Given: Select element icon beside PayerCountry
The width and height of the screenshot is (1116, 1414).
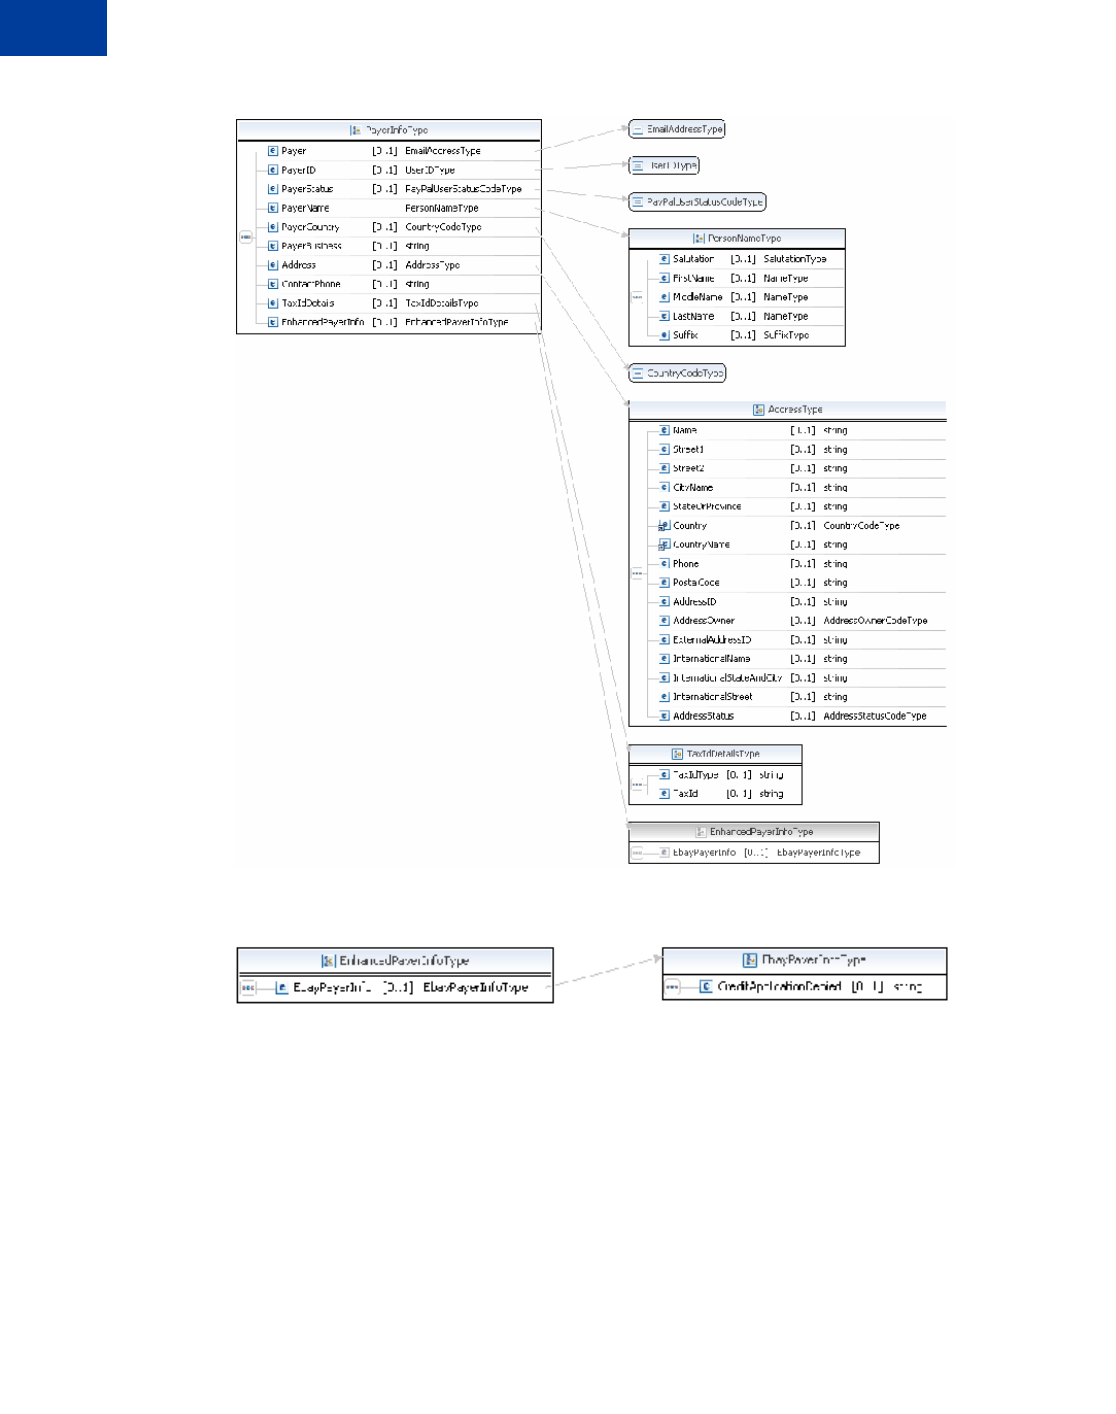Looking at the screenshot, I should (273, 227).
